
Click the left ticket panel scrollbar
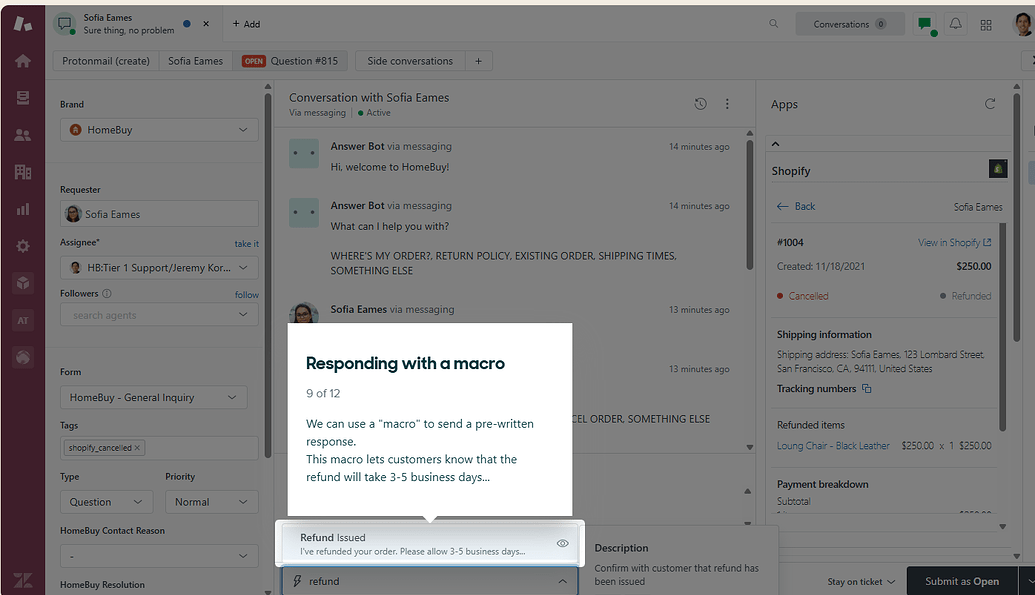coord(268,275)
